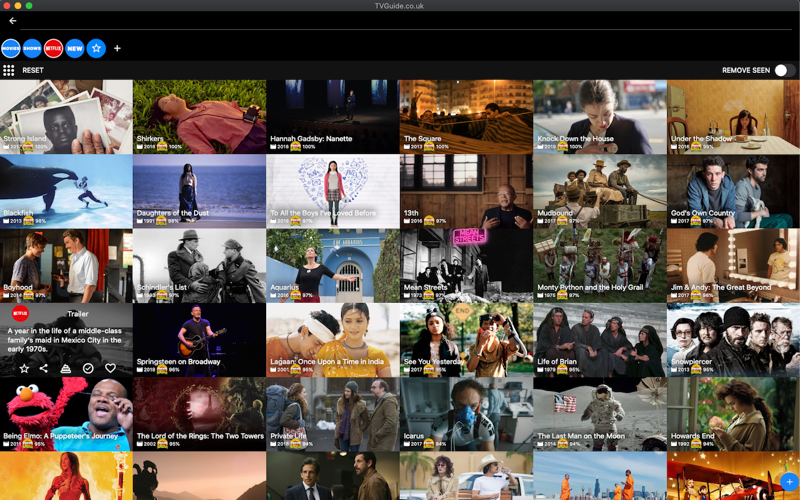Click the Rotten Tomatoes badge on 13th
800x500 pixels.
429,220
